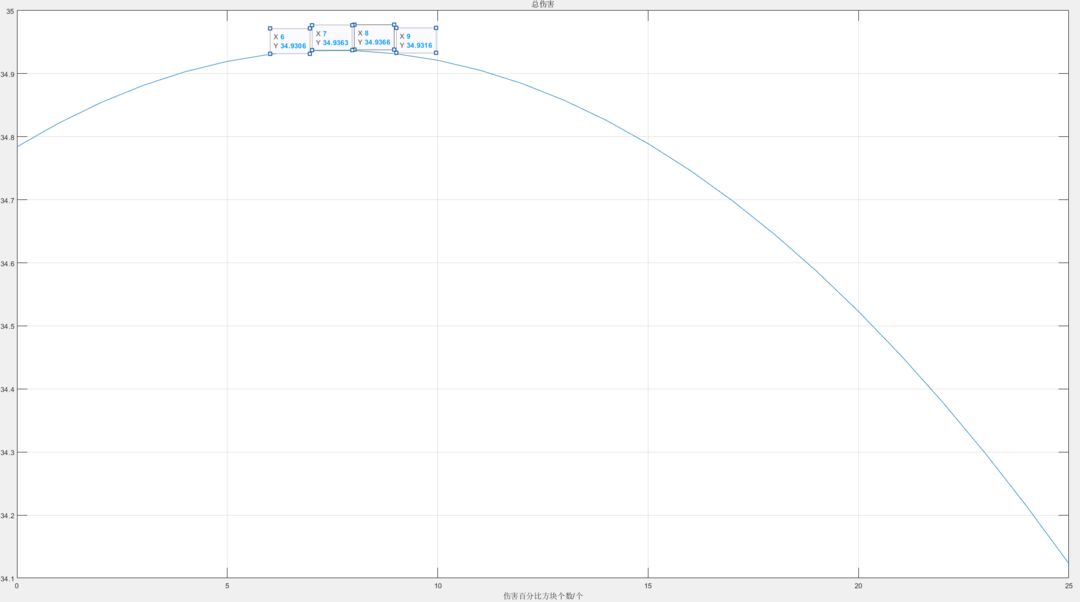The height and width of the screenshot is (602, 1080).
Task: Click the x-axis tick label 10
Action: pos(437,586)
